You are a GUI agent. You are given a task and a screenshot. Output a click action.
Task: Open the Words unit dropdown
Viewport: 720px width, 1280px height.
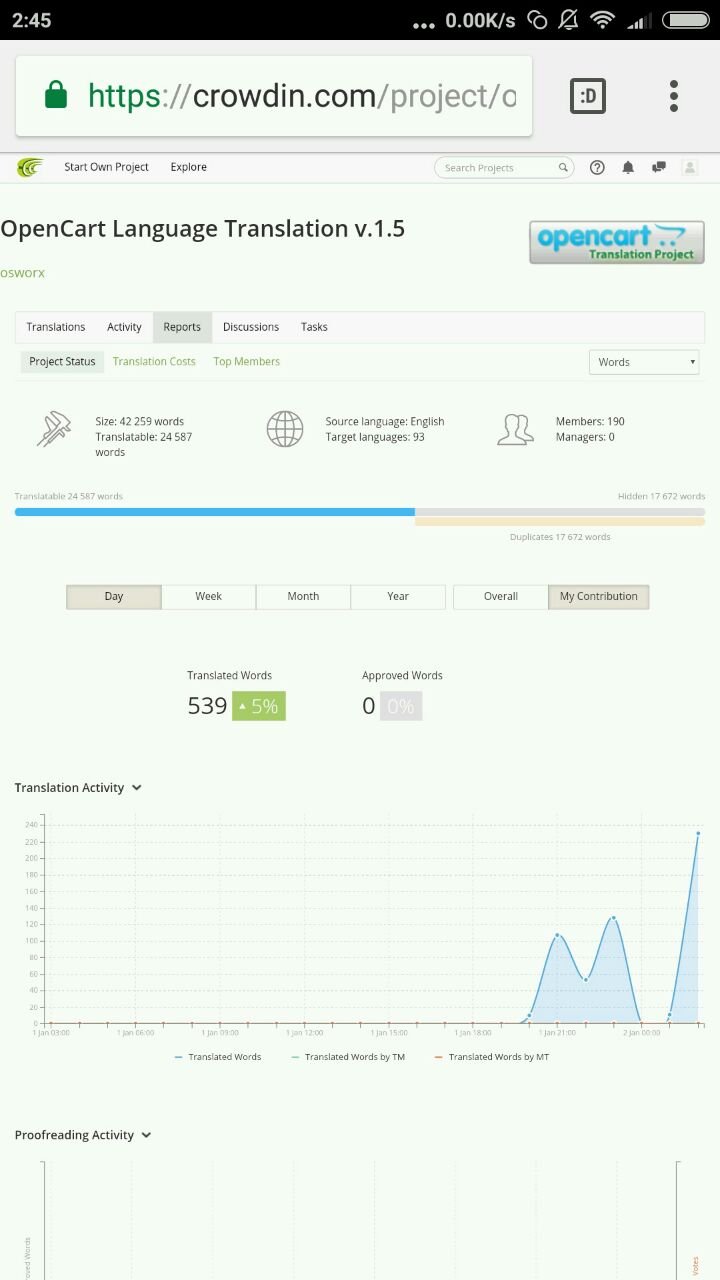click(x=645, y=362)
